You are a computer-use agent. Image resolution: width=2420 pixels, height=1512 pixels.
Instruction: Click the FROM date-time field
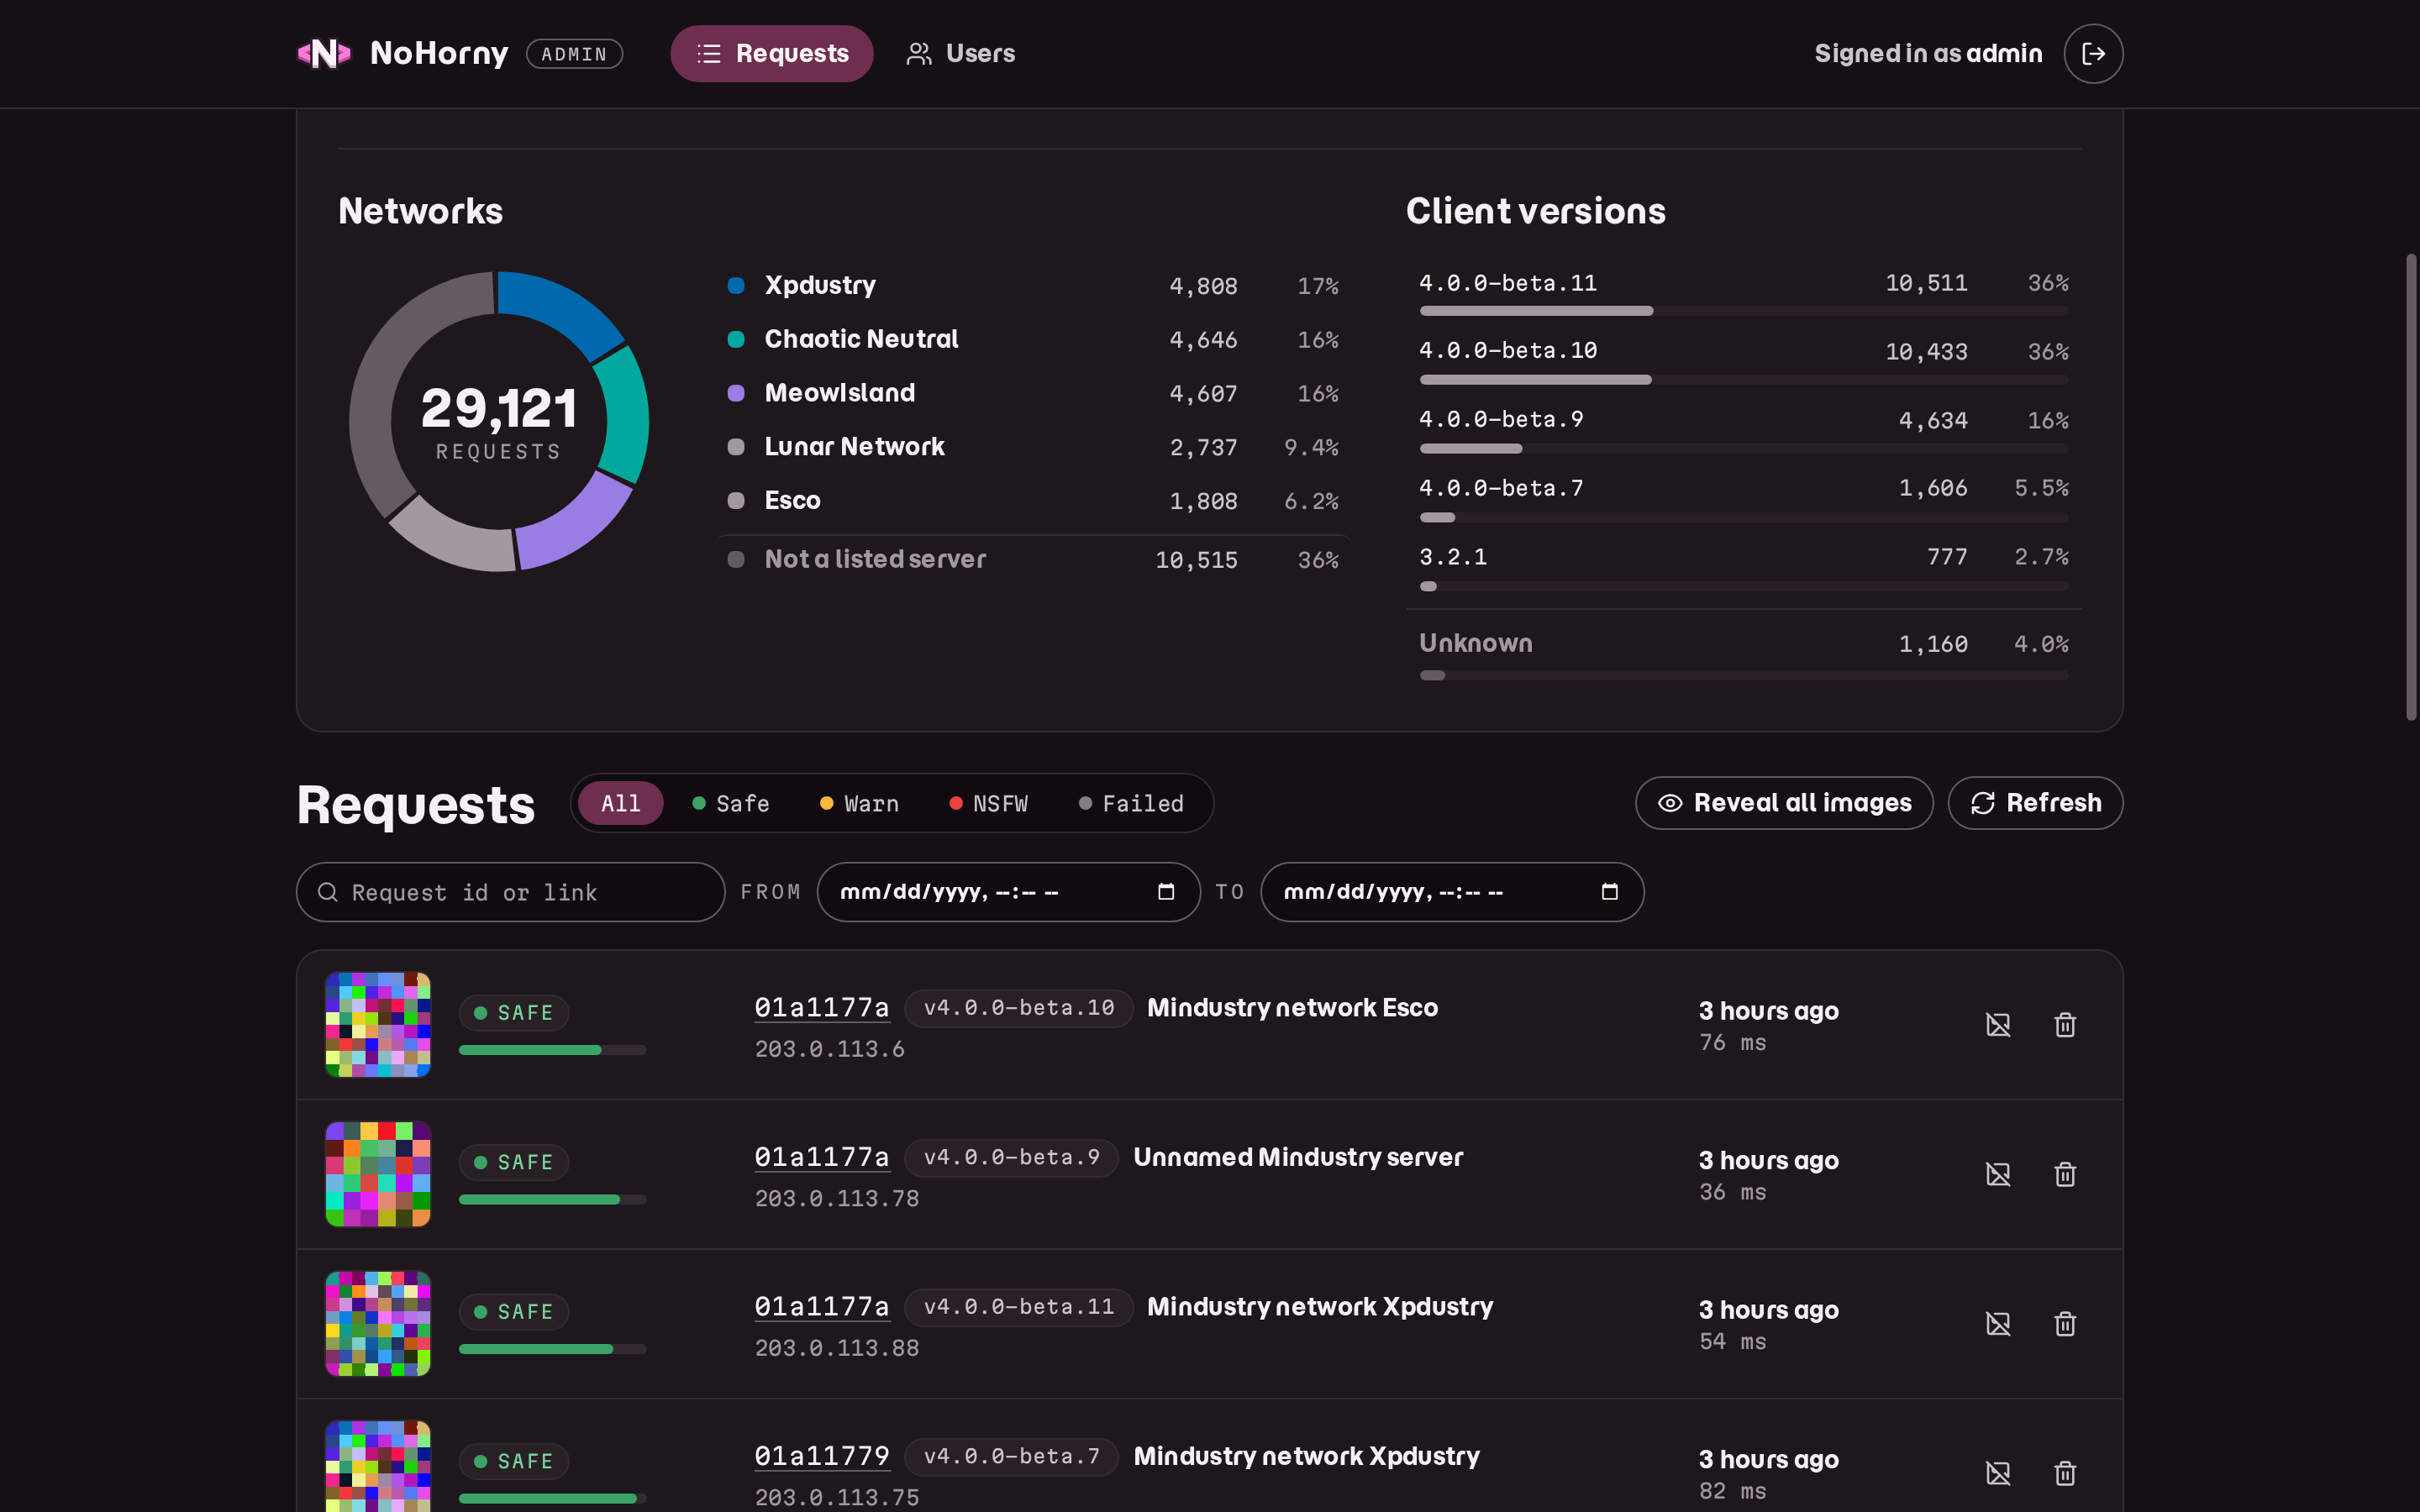click(x=1008, y=892)
